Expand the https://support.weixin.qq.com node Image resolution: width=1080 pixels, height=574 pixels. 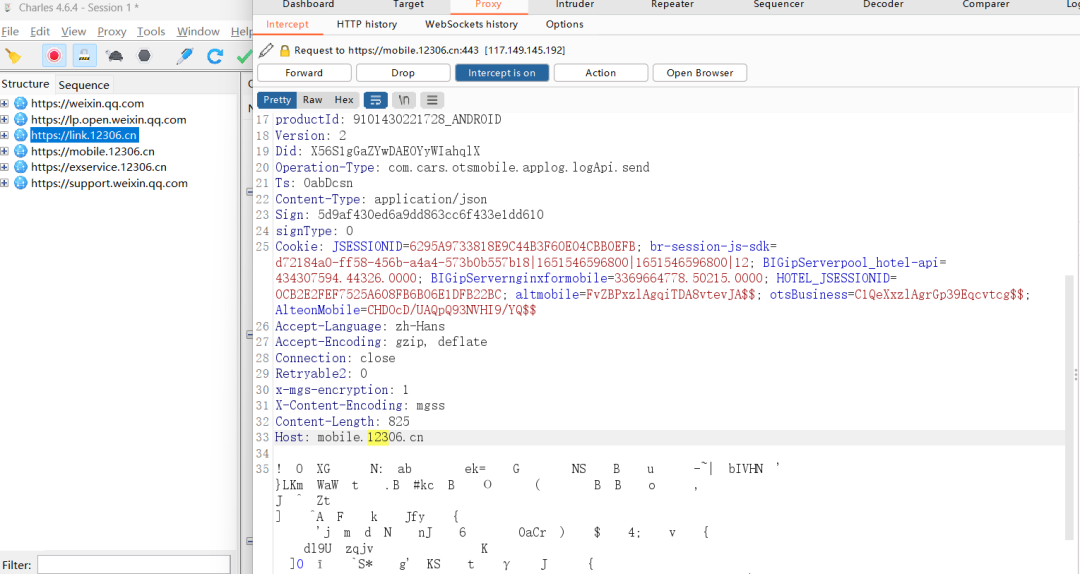(4, 183)
